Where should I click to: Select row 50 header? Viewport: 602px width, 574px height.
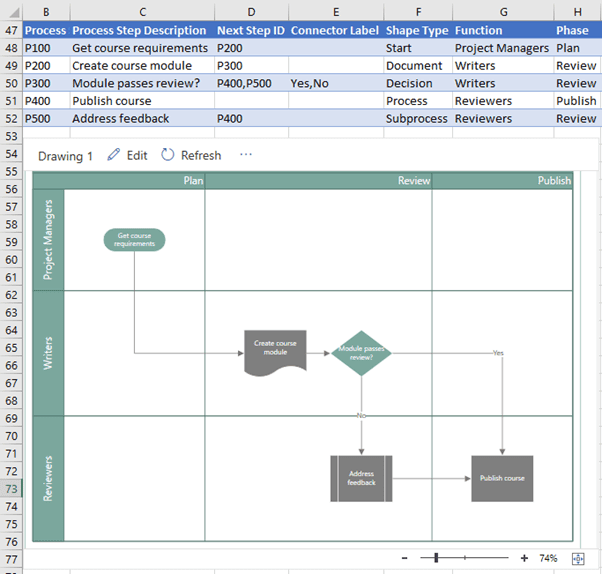point(11,83)
